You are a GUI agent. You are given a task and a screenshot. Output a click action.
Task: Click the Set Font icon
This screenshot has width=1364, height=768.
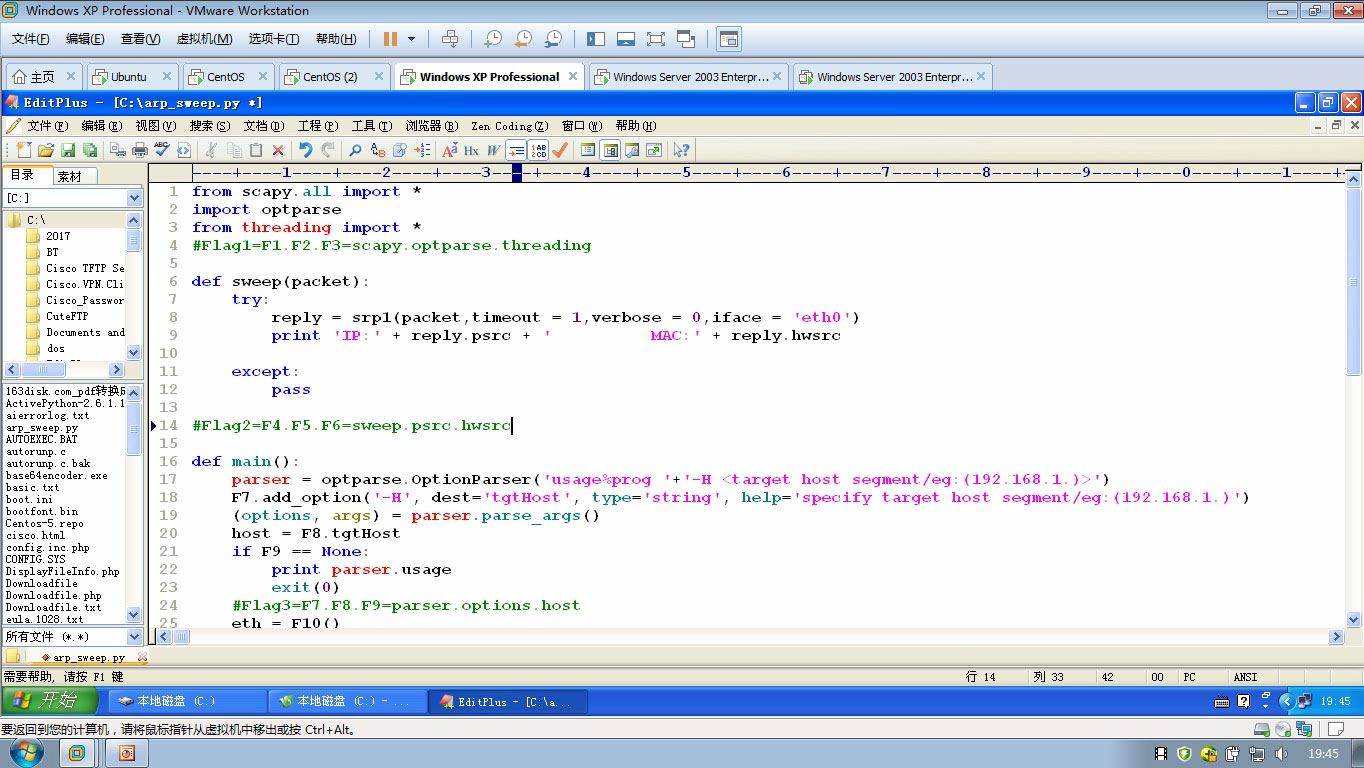pyautogui.click(x=448, y=150)
